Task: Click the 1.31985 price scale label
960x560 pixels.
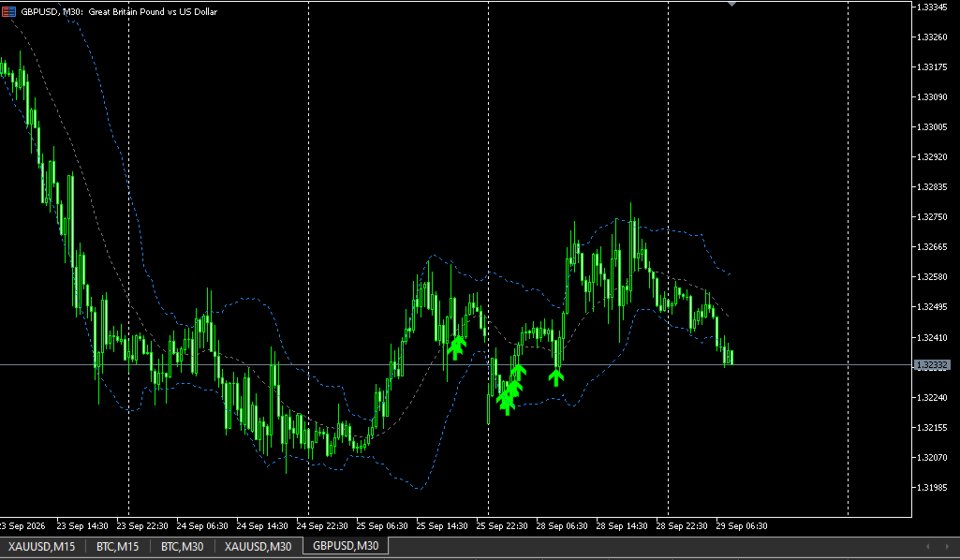Action: [931, 487]
